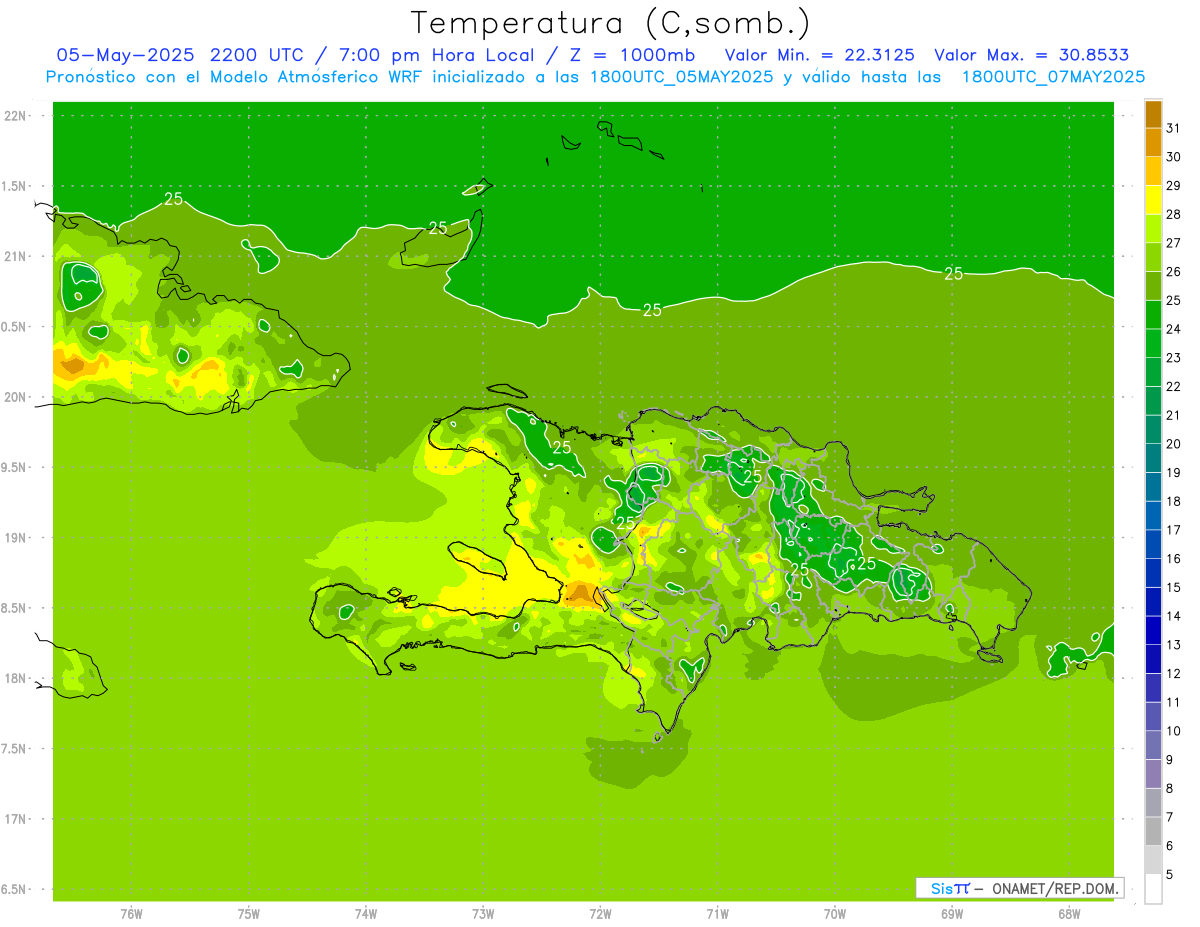This screenshot has width=1200, height=927.
Task: Pick the blue swatch between 14 and 15
Action: tap(1153, 602)
